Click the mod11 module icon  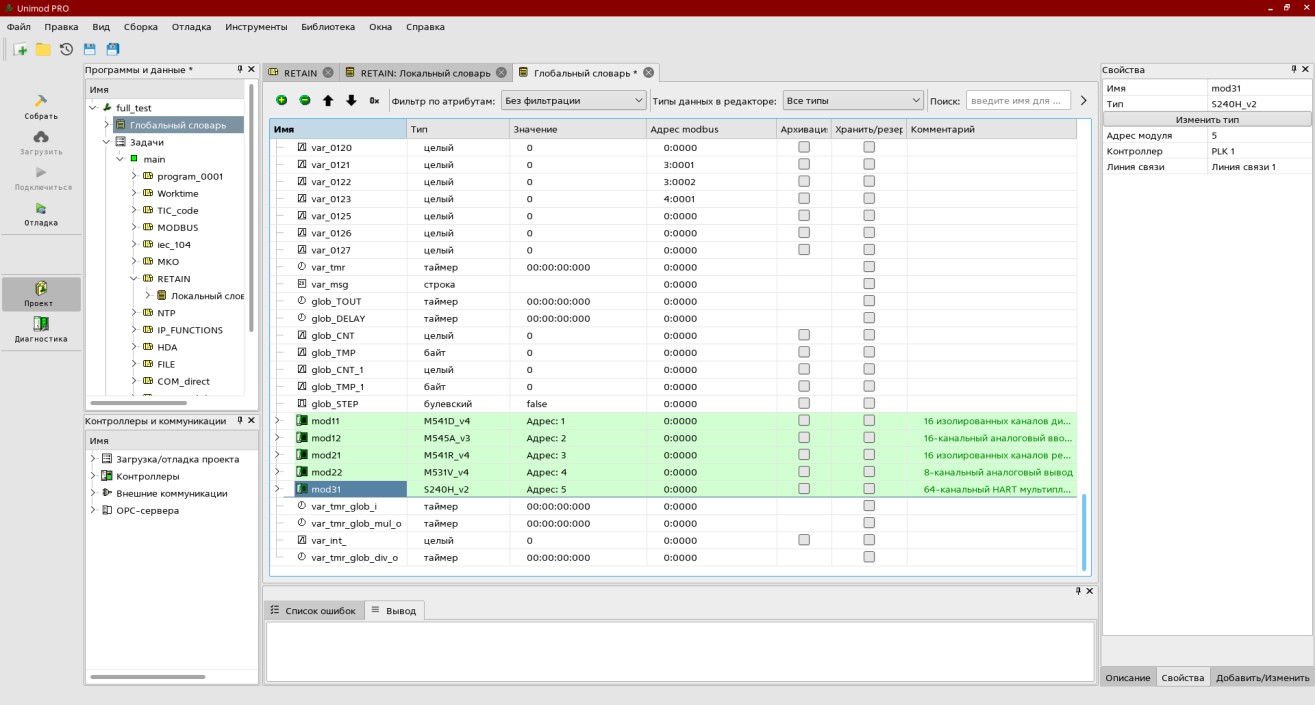[x=302, y=421]
